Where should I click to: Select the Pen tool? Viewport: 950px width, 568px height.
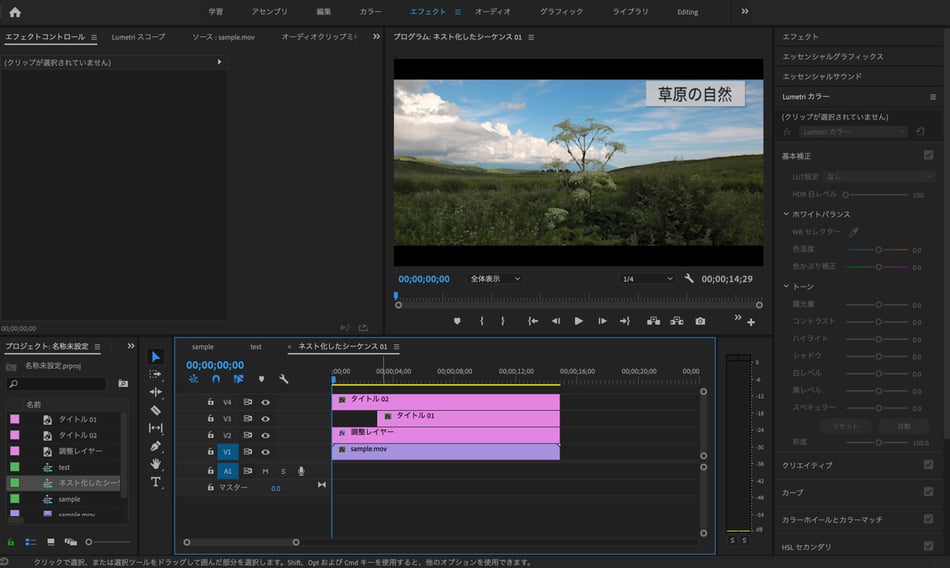click(x=156, y=446)
